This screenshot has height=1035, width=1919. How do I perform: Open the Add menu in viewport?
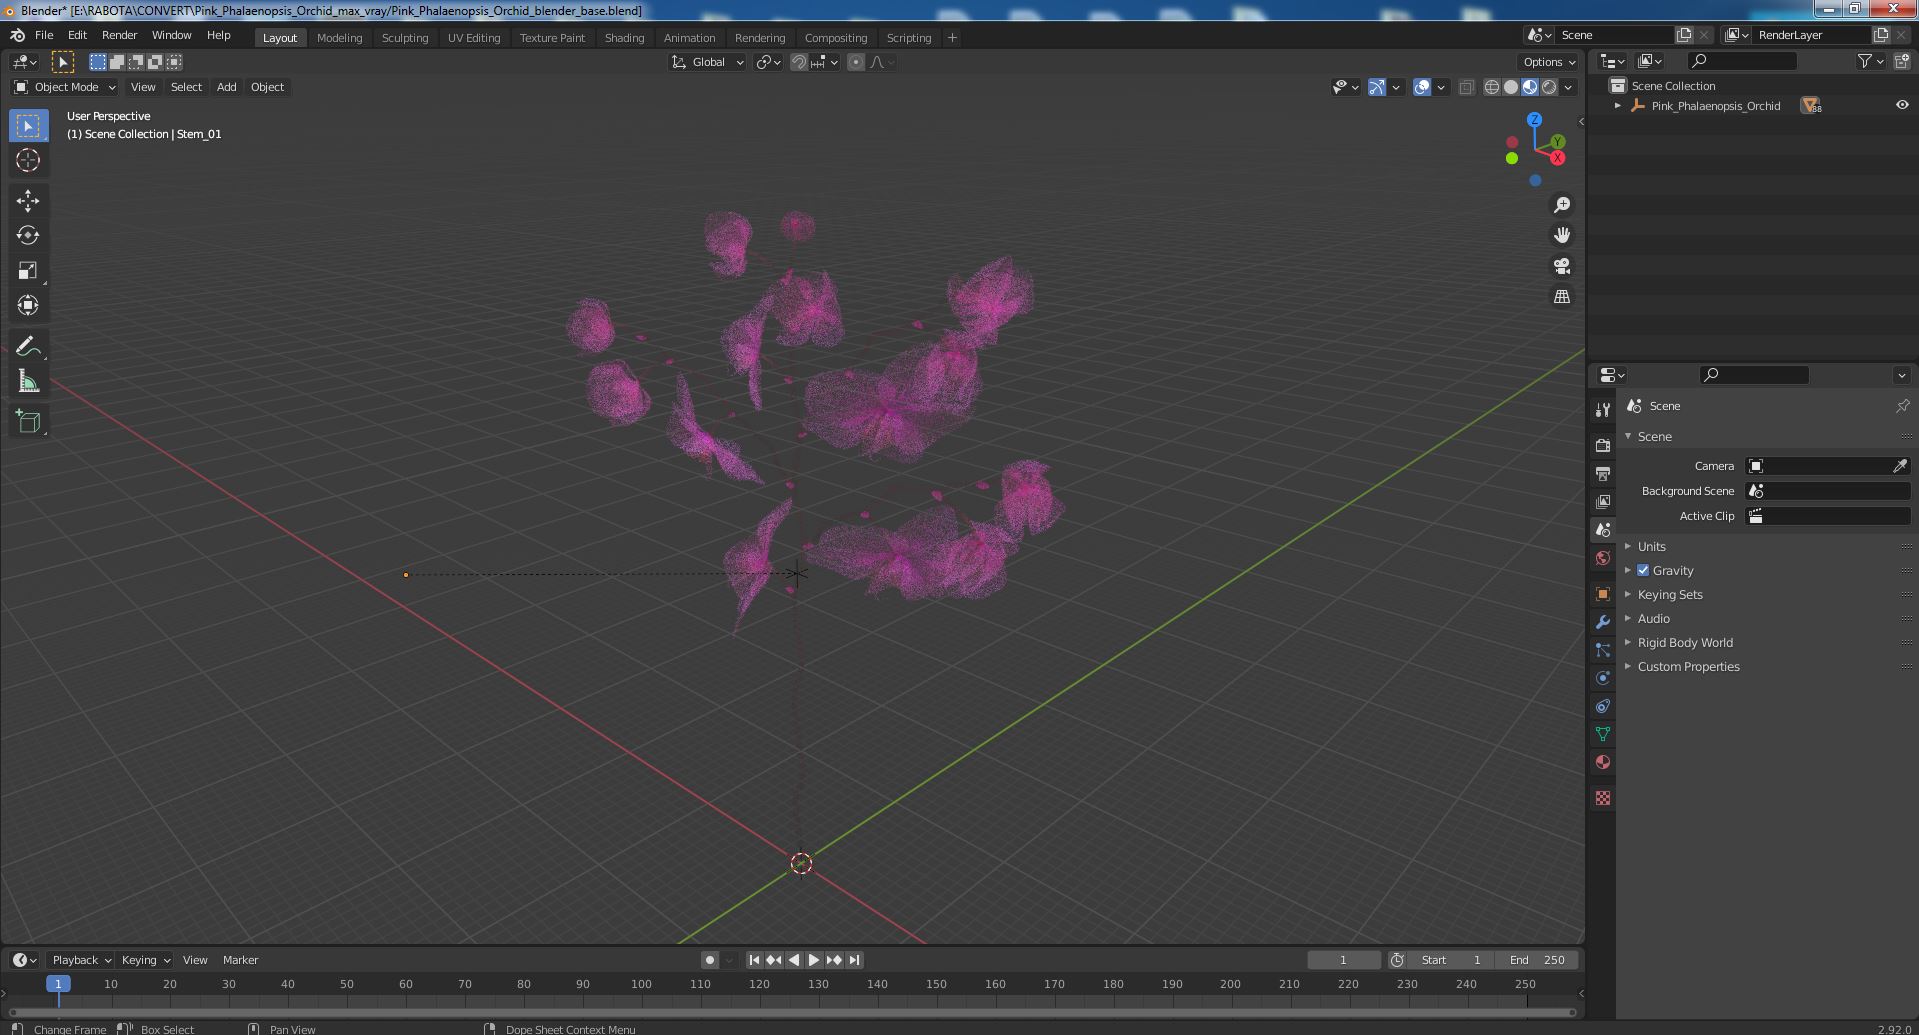point(227,87)
